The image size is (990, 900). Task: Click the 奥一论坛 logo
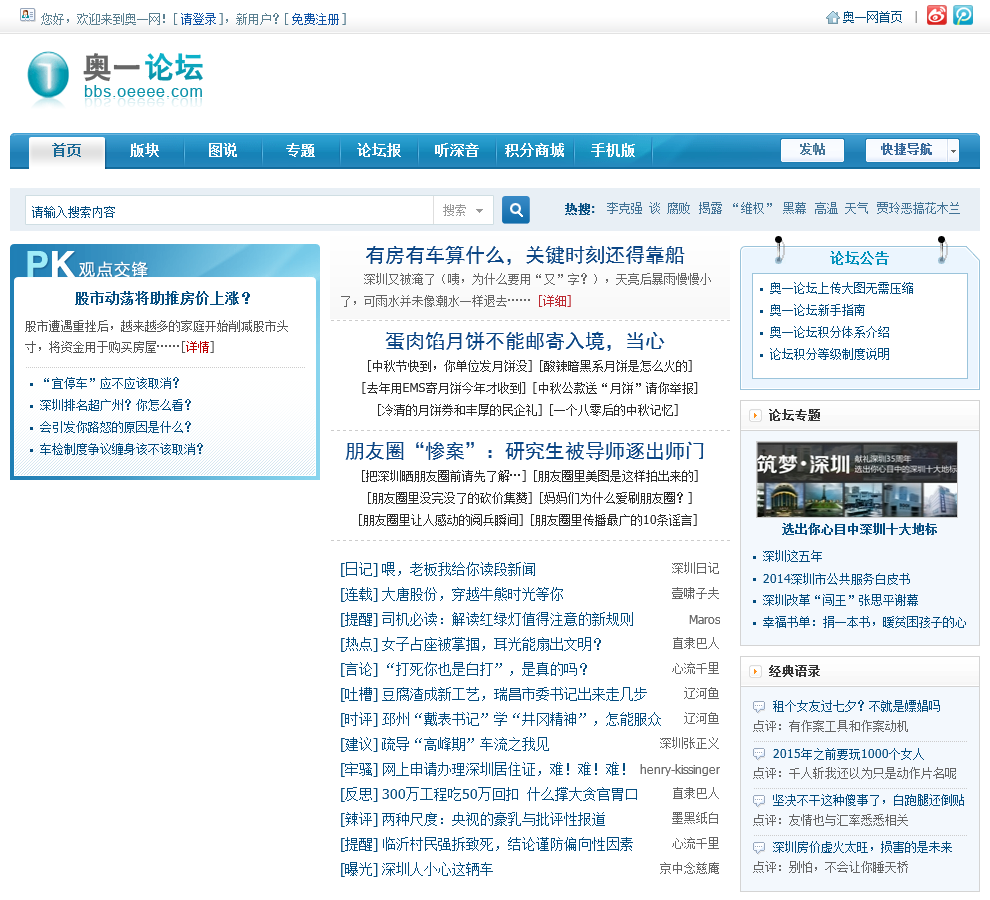pos(116,80)
